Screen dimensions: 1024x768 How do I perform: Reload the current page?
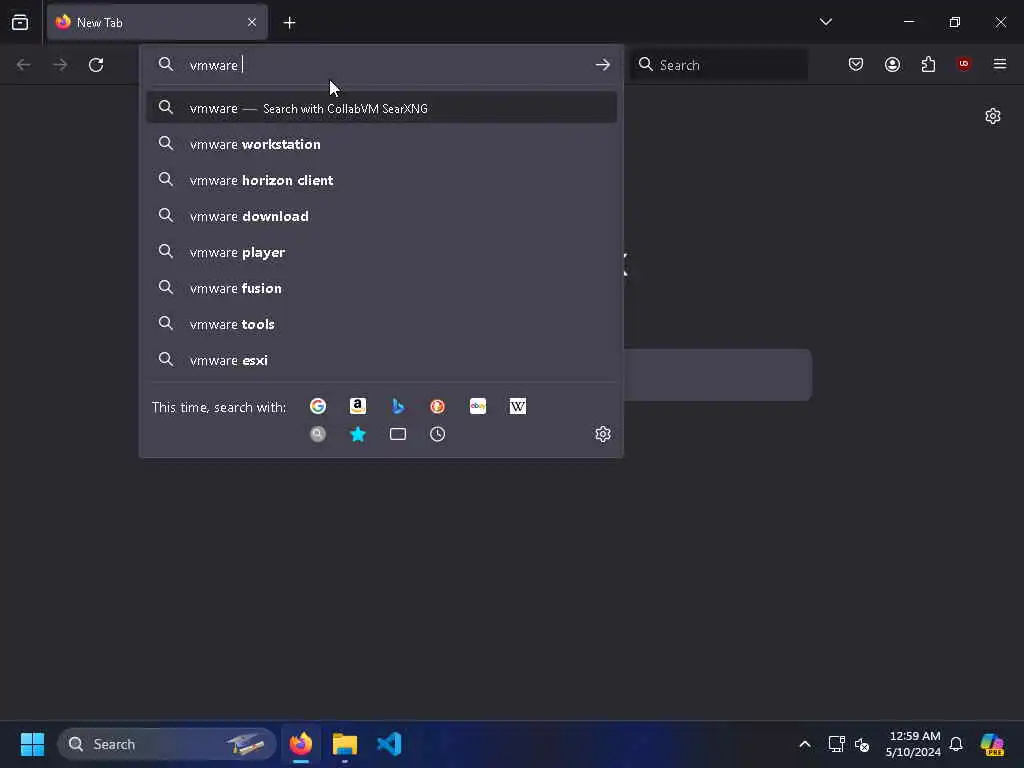click(96, 65)
